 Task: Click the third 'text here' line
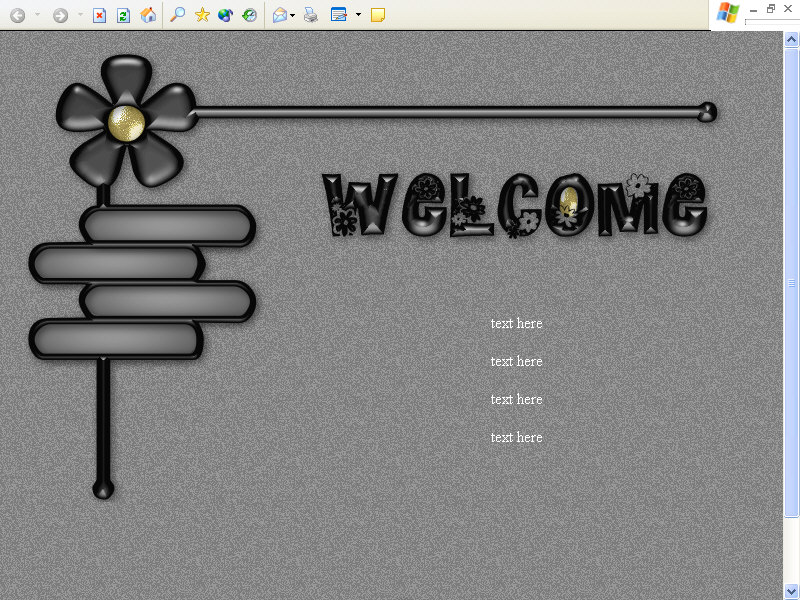click(516, 399)
